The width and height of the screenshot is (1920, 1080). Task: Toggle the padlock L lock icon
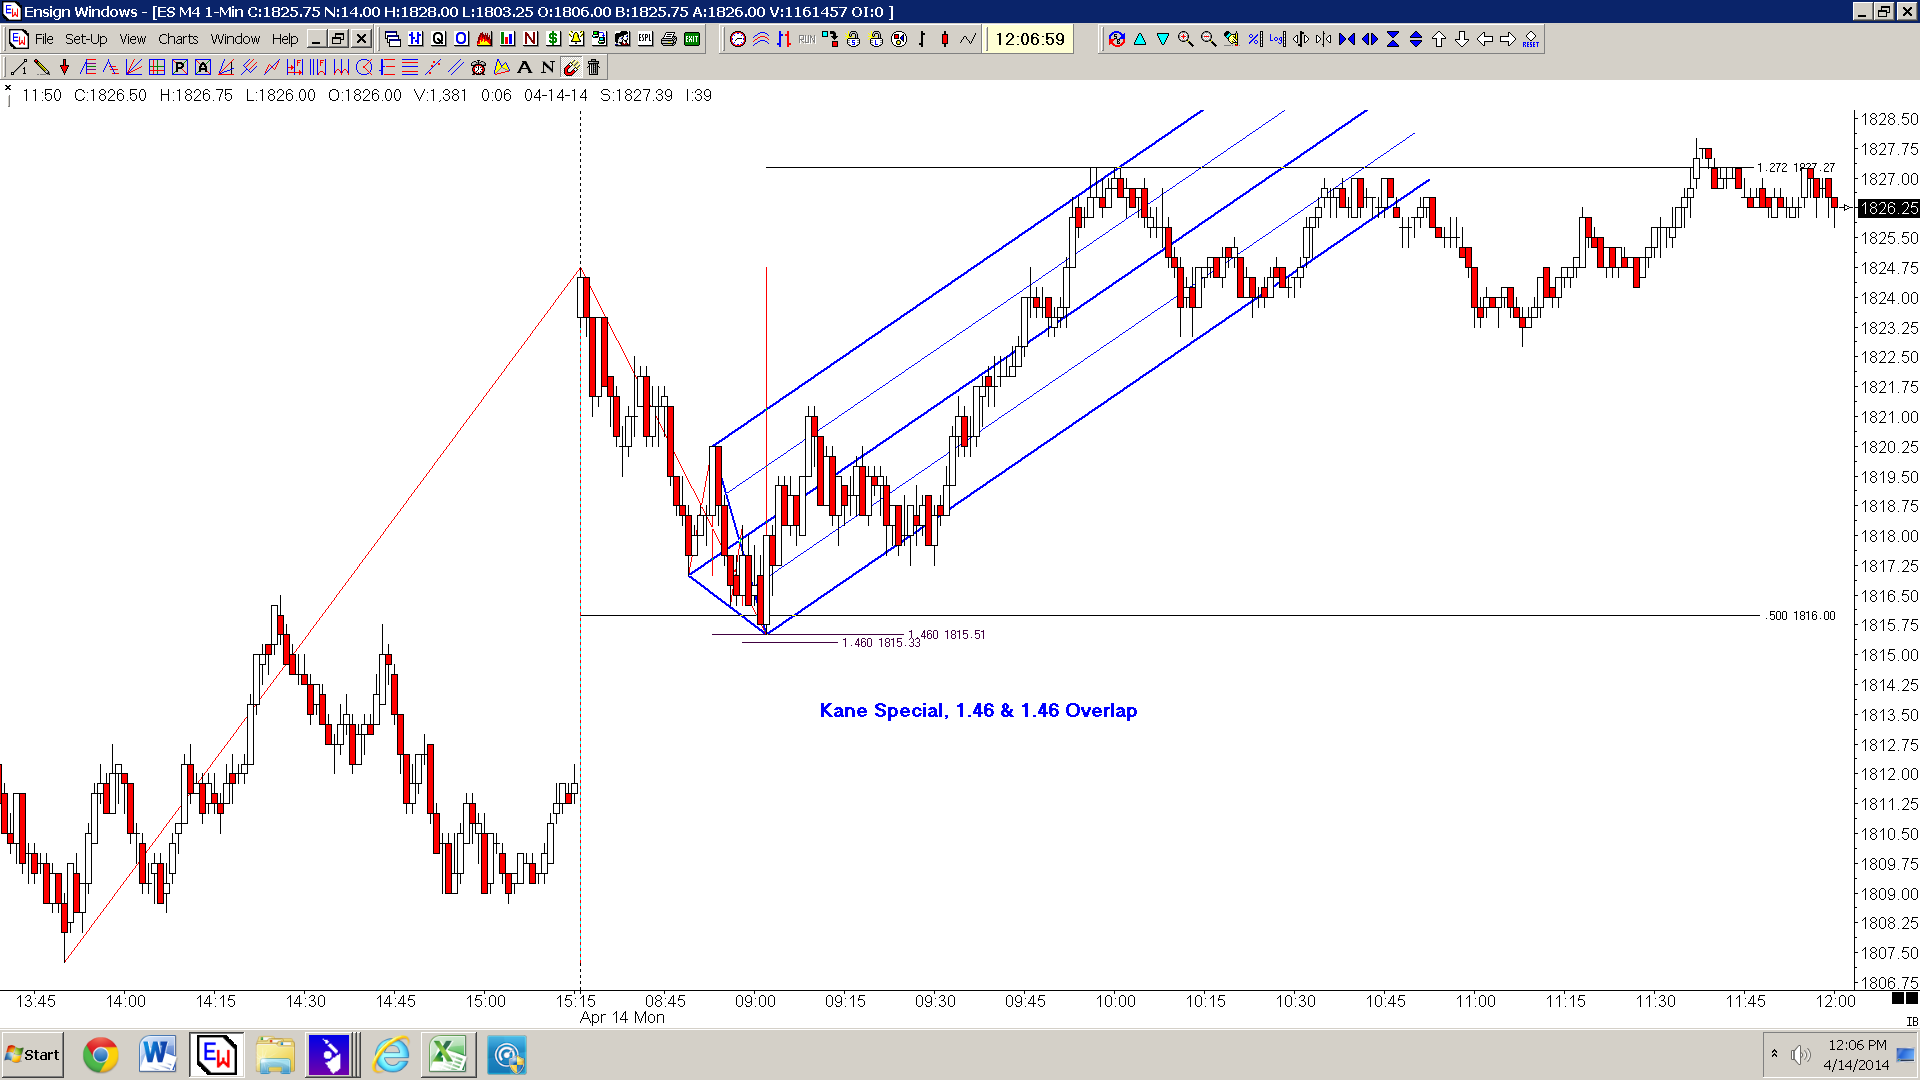(876, 39)
